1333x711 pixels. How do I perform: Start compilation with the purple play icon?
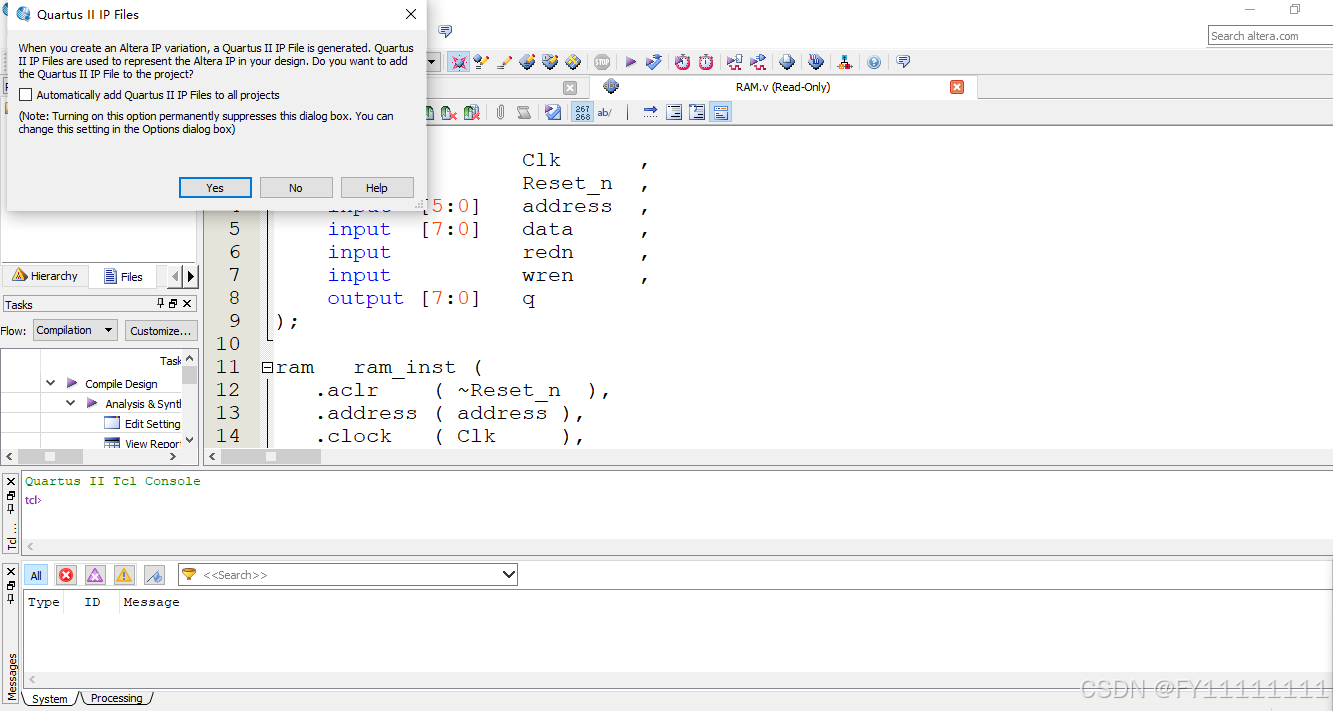click(630, 62)
